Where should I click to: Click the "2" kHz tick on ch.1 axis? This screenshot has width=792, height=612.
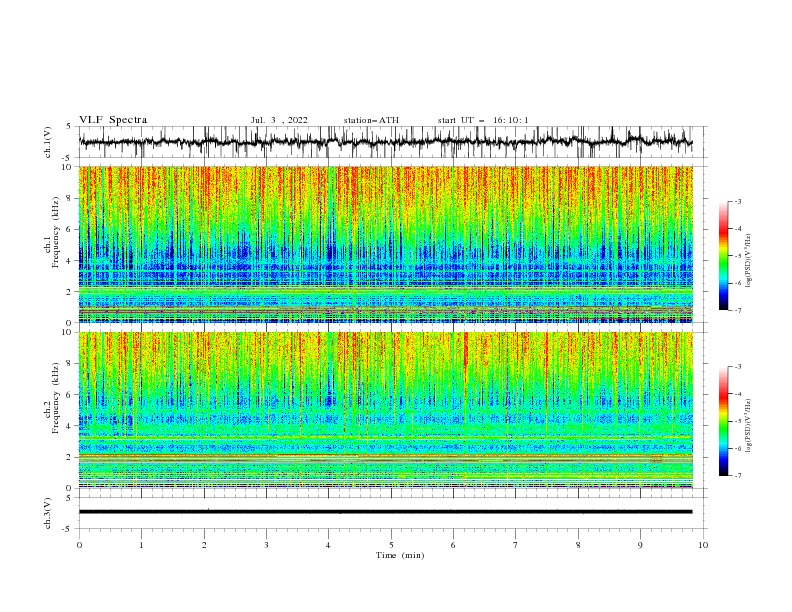(x=69, y=291)
